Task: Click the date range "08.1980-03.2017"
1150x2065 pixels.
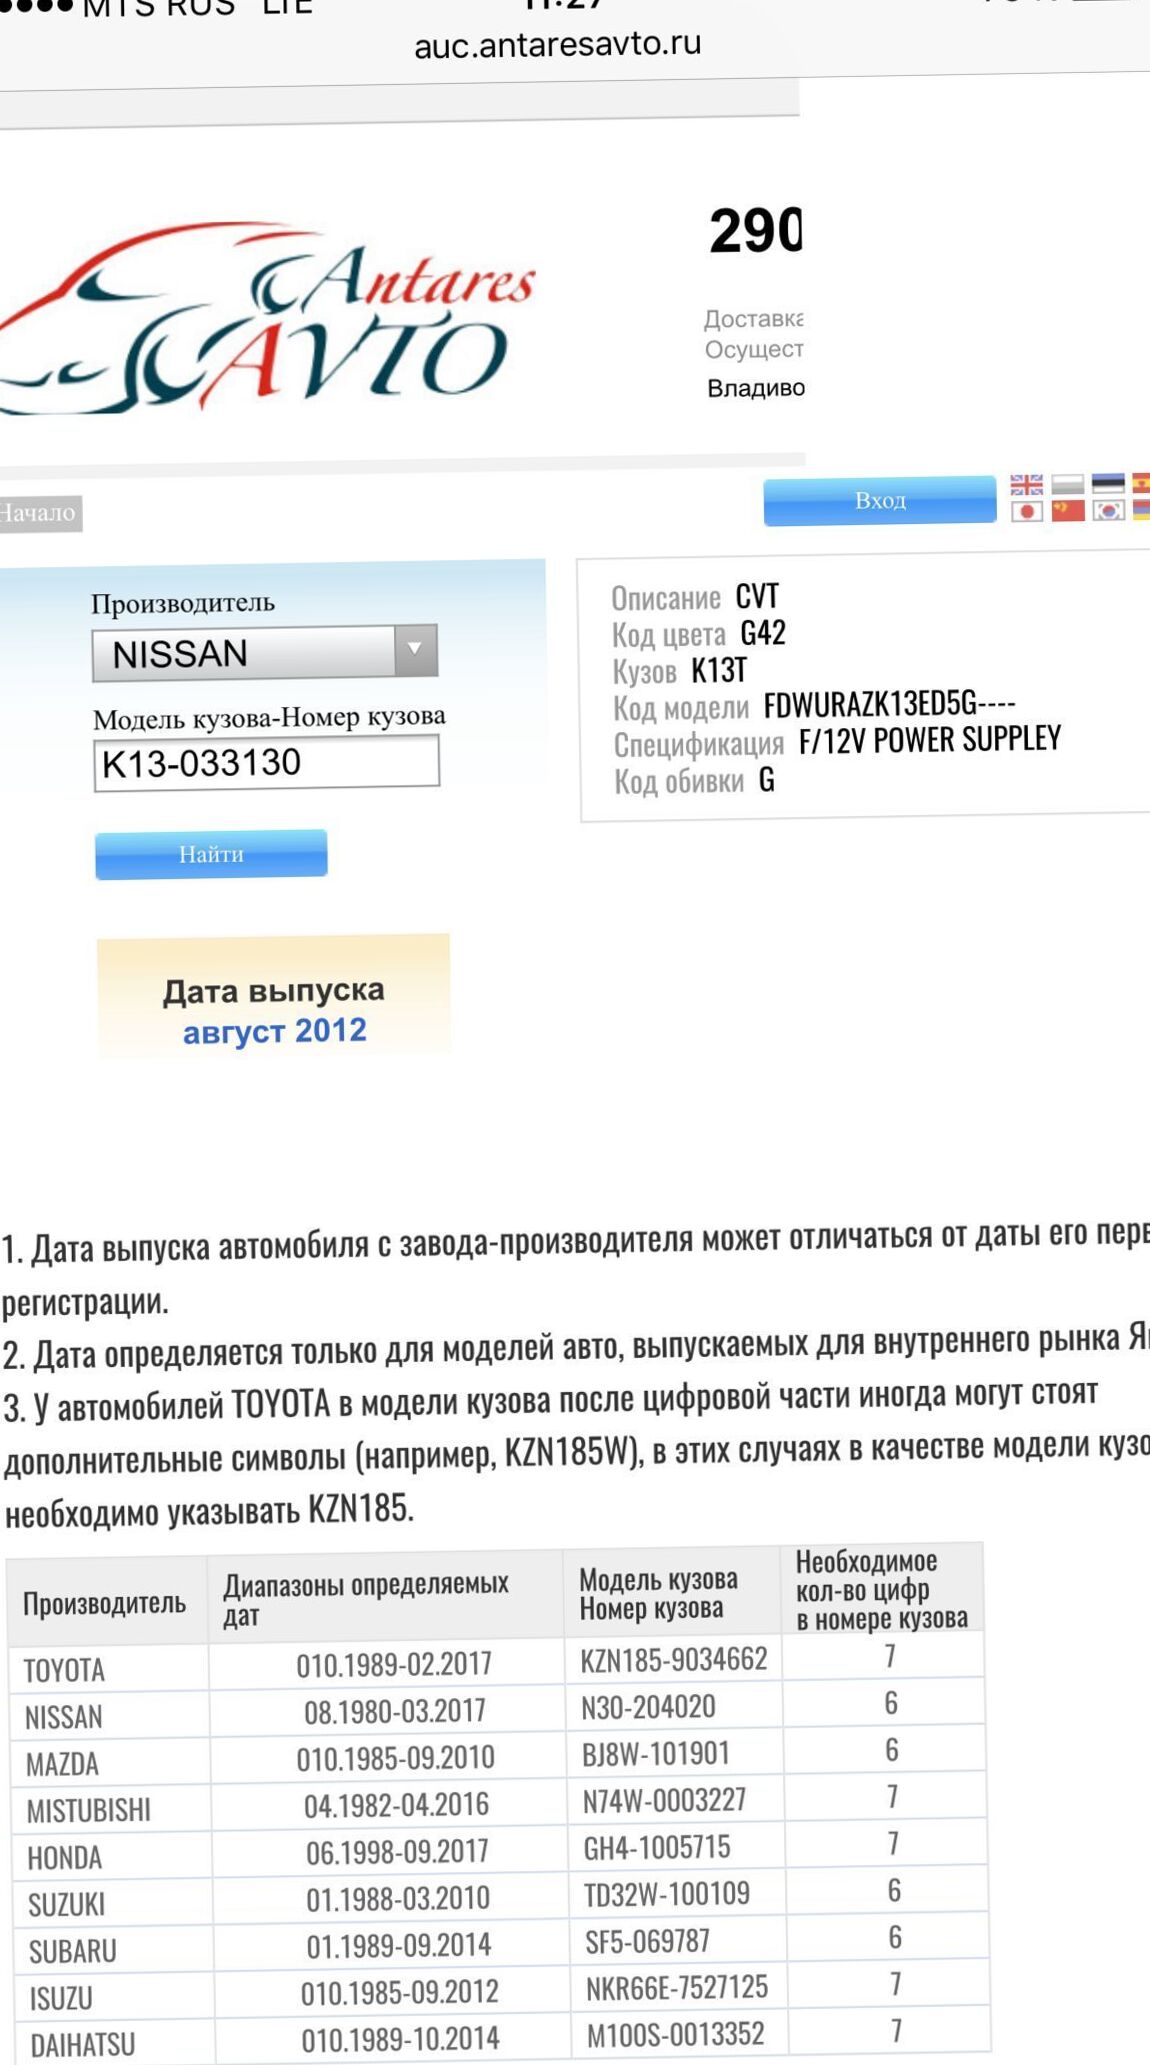Action: pos(395,1711)
